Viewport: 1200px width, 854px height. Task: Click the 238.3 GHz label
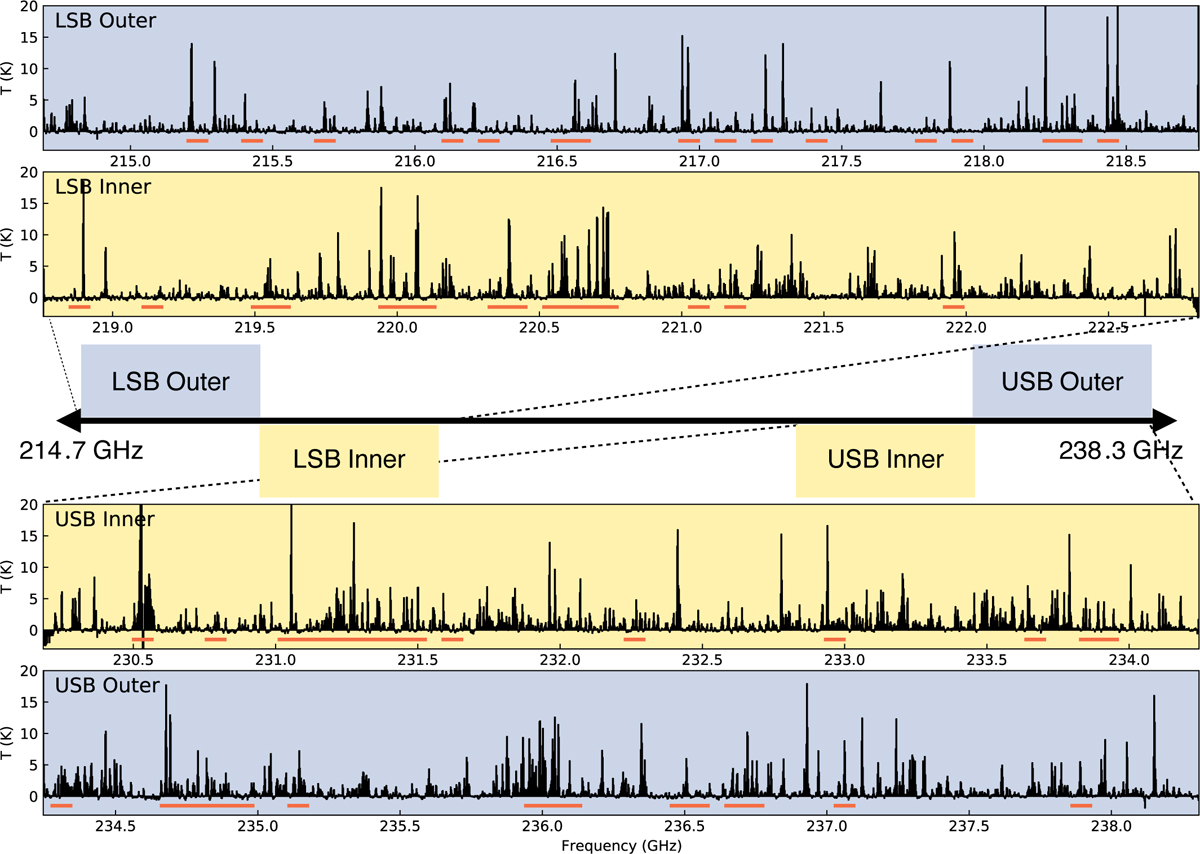1121,451
